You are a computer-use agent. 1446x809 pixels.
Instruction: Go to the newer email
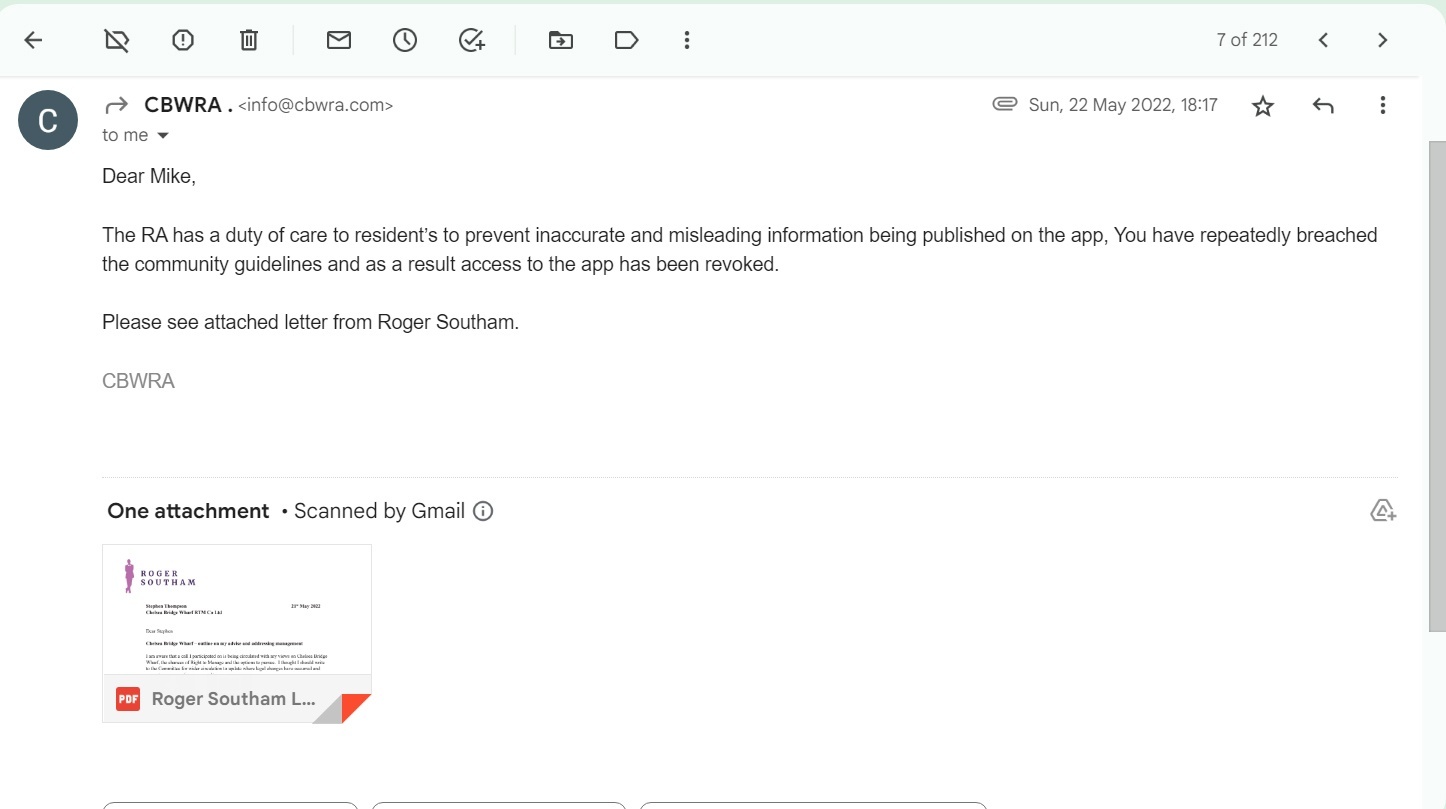point(1323,40)
